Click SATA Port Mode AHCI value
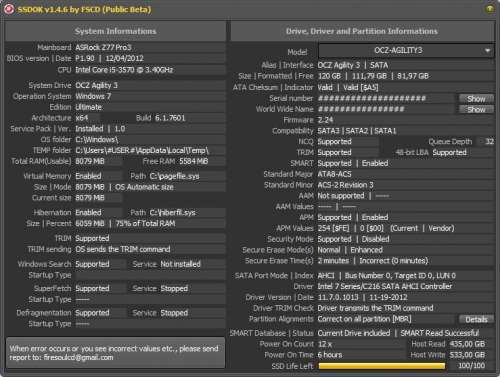The height and width of the screenshot is (377, 500). [326, 276]
